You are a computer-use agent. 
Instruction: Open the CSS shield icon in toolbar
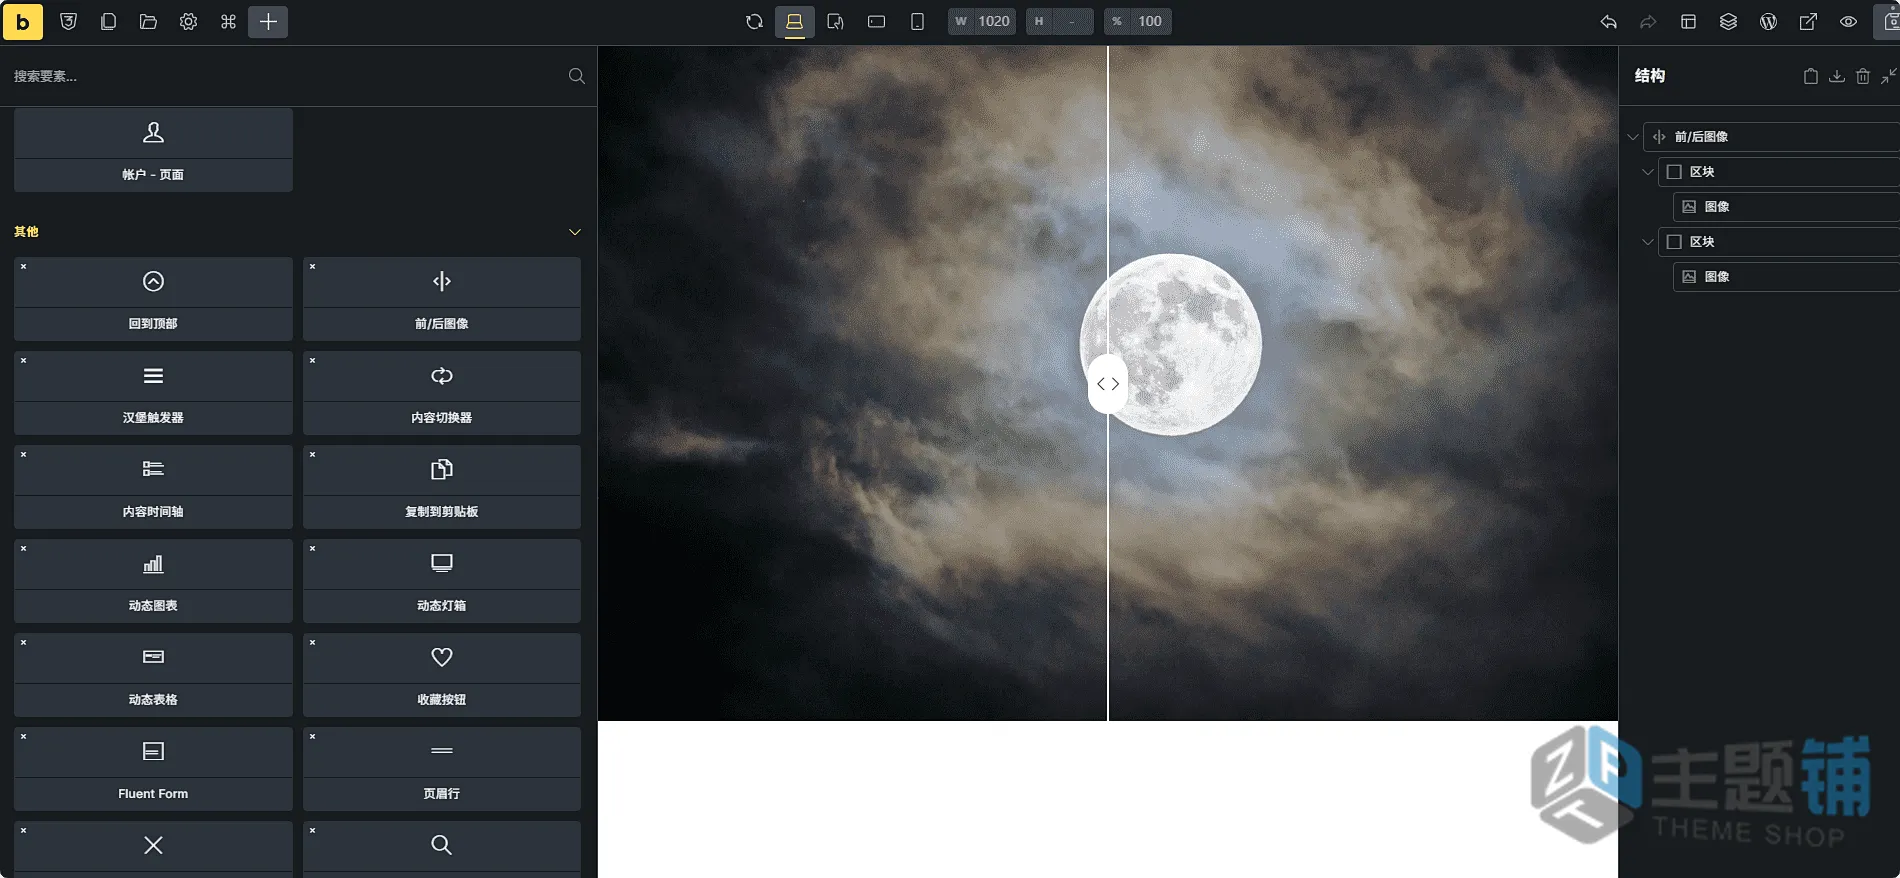pos(68,21)
